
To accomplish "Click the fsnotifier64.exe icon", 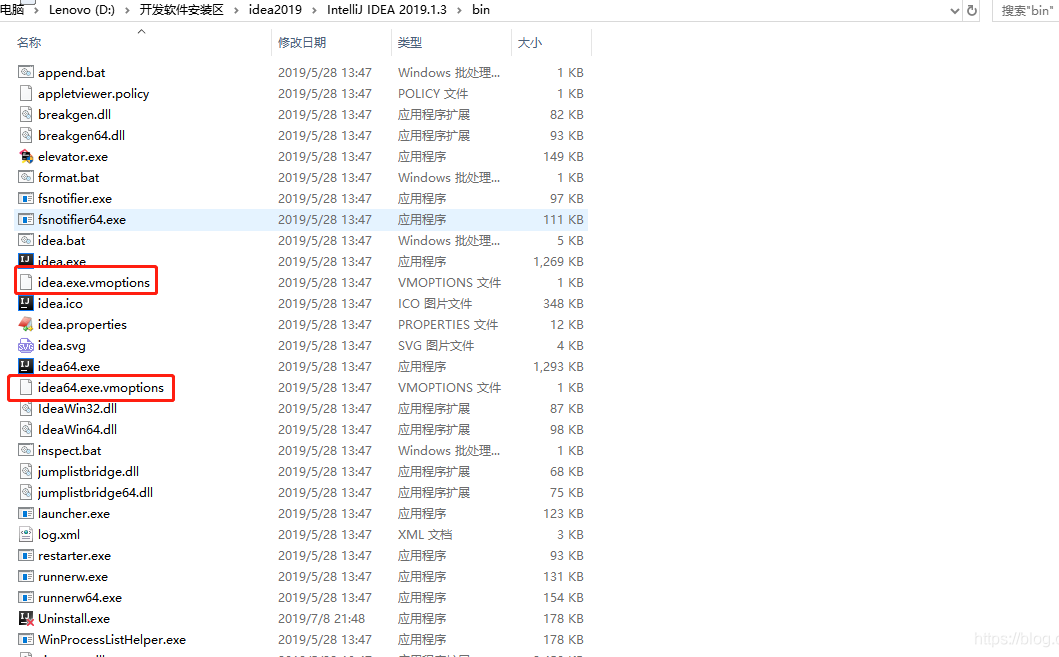I will [26, 219].
